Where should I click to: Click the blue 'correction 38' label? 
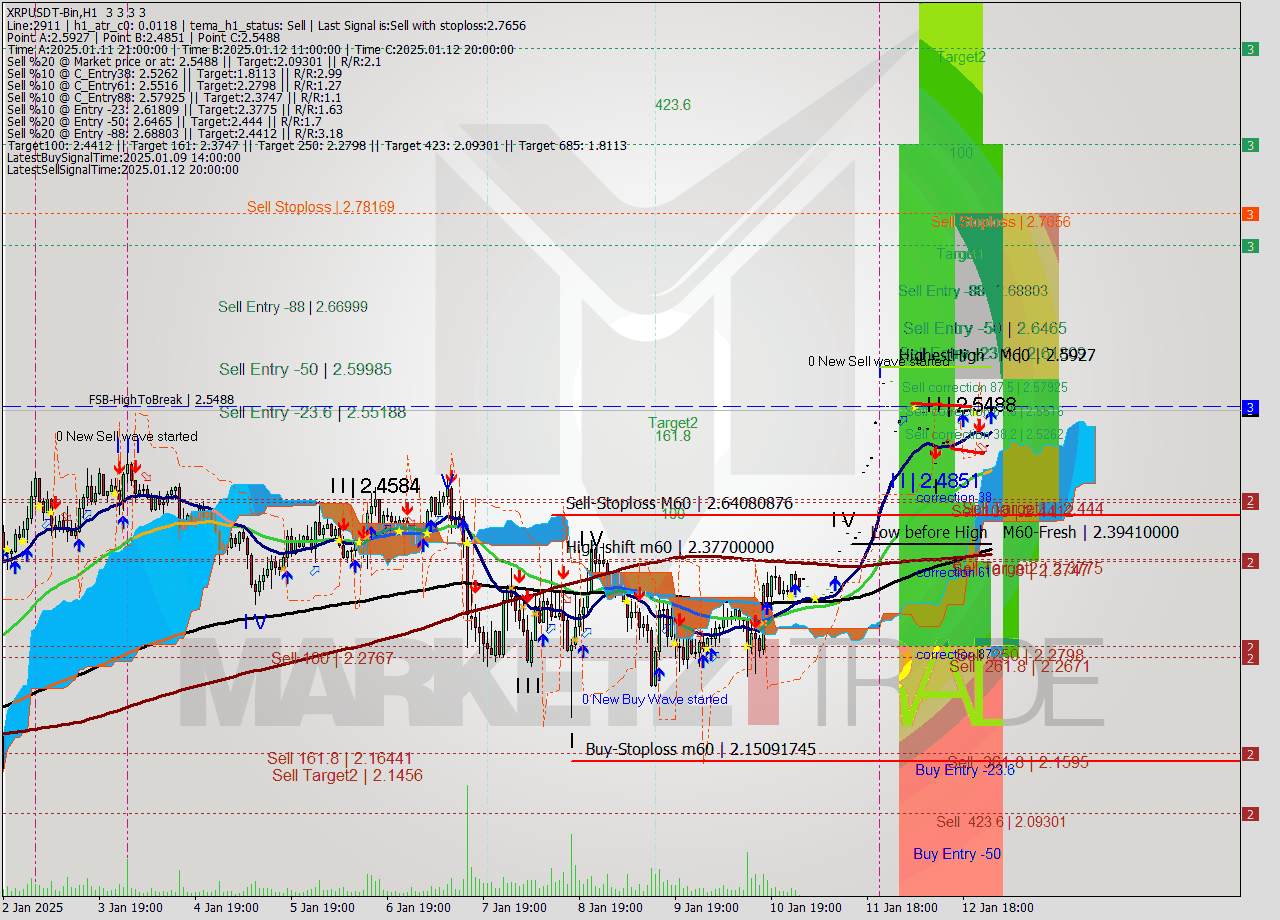[x=954, y=498]
